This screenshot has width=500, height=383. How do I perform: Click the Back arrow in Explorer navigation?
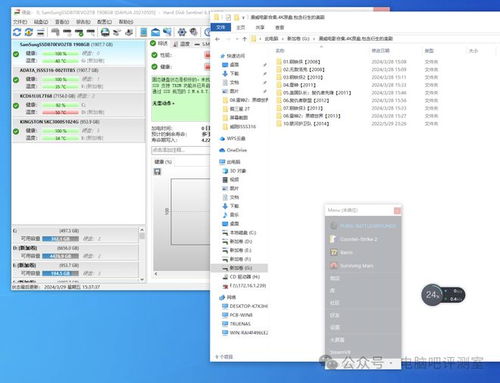(217, 39)
